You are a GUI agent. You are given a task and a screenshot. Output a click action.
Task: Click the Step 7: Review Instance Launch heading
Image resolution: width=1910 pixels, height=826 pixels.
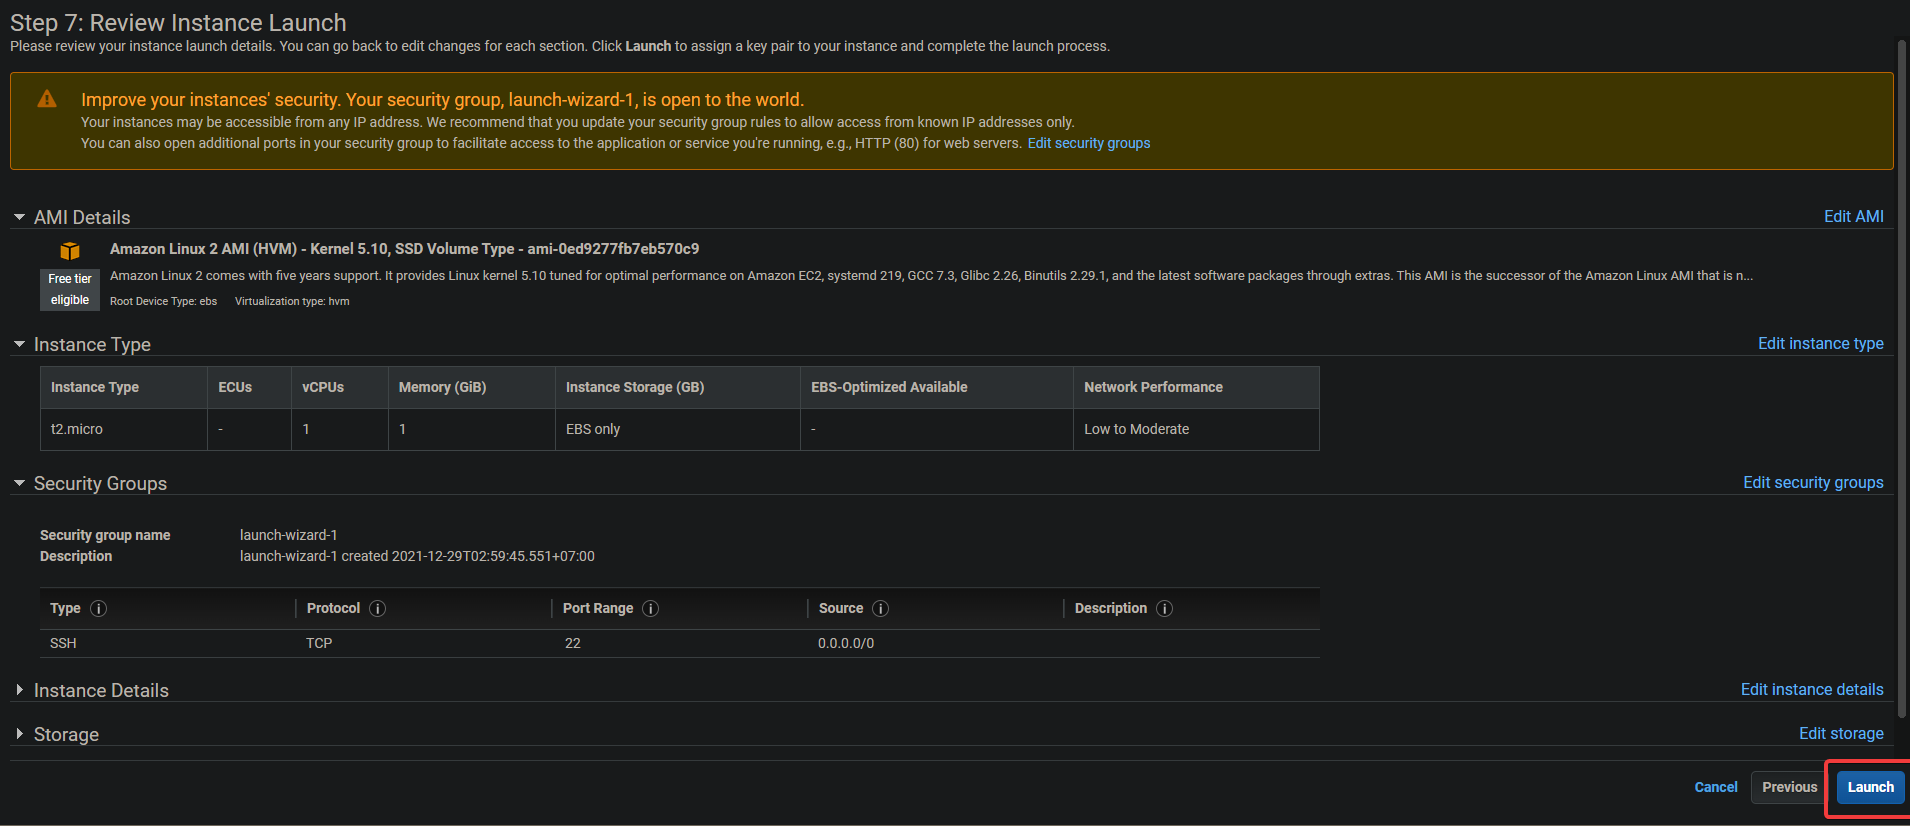178,22
